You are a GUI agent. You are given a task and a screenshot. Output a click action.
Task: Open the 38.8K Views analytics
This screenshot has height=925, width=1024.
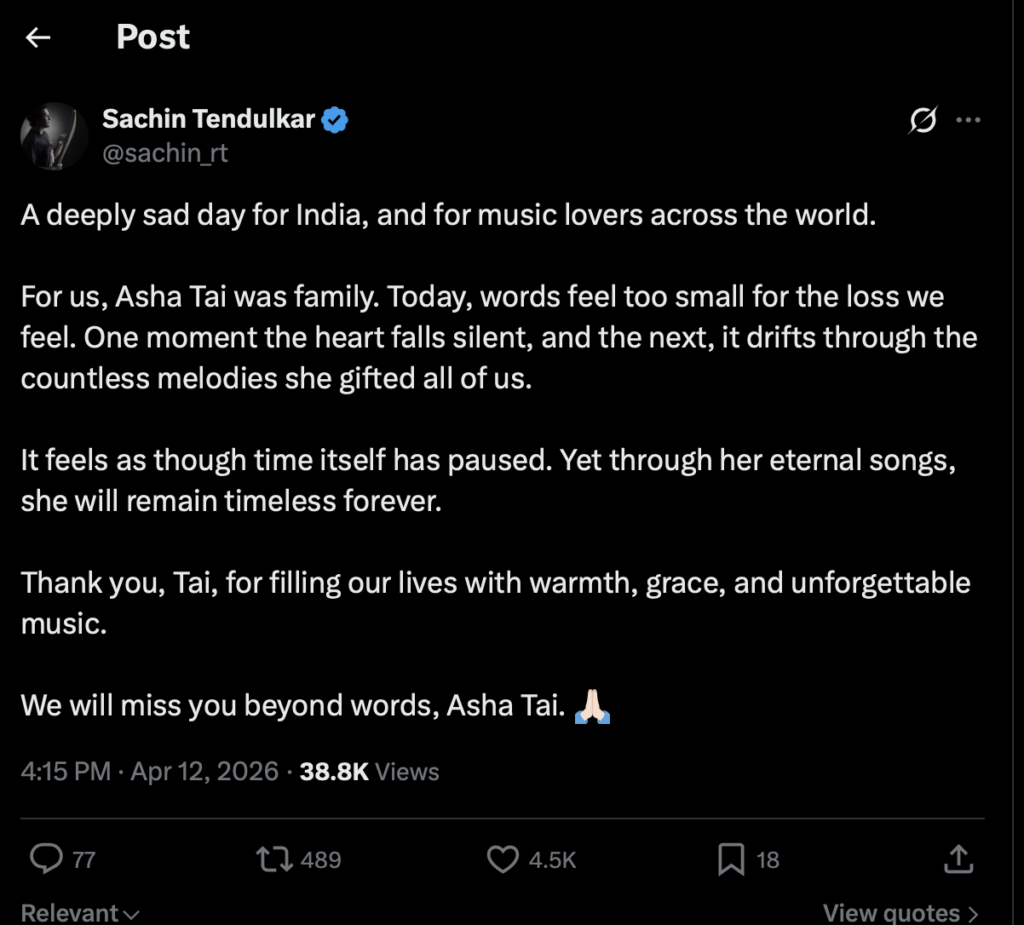point(369,771)
